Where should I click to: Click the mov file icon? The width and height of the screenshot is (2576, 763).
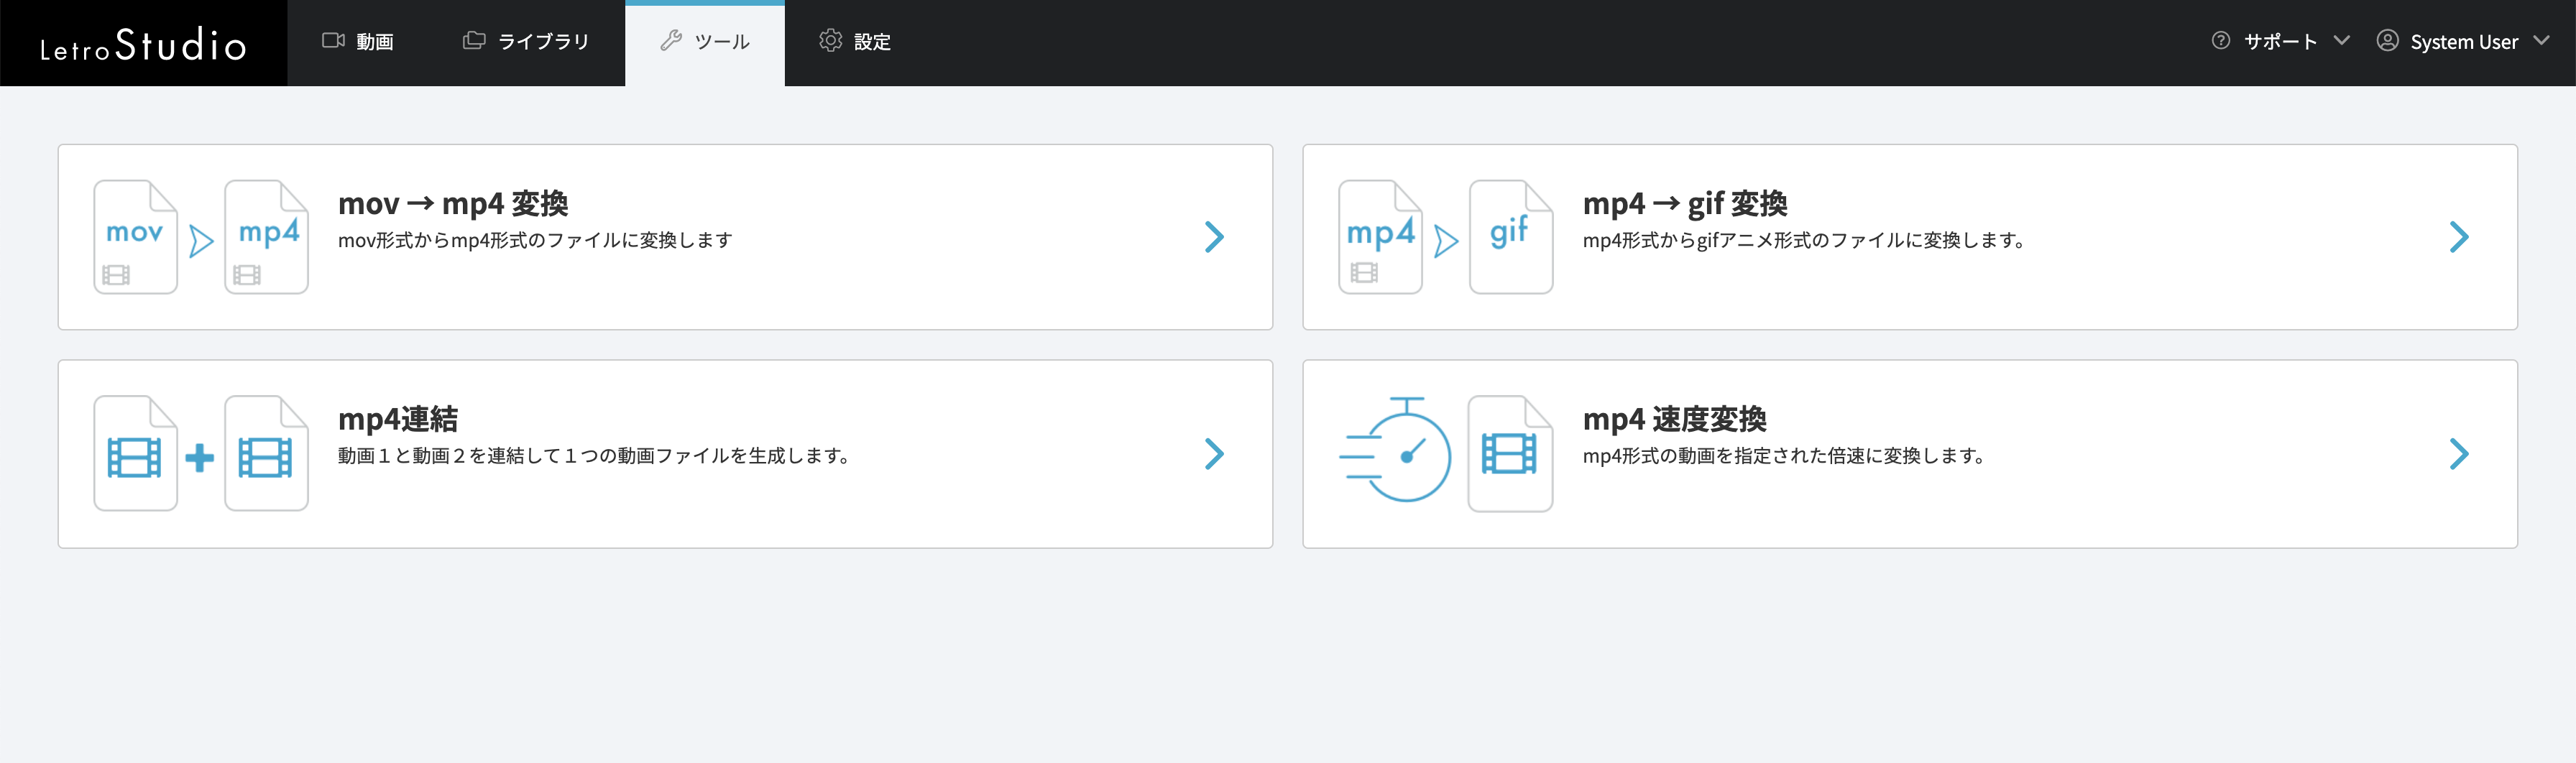(136, 237)
